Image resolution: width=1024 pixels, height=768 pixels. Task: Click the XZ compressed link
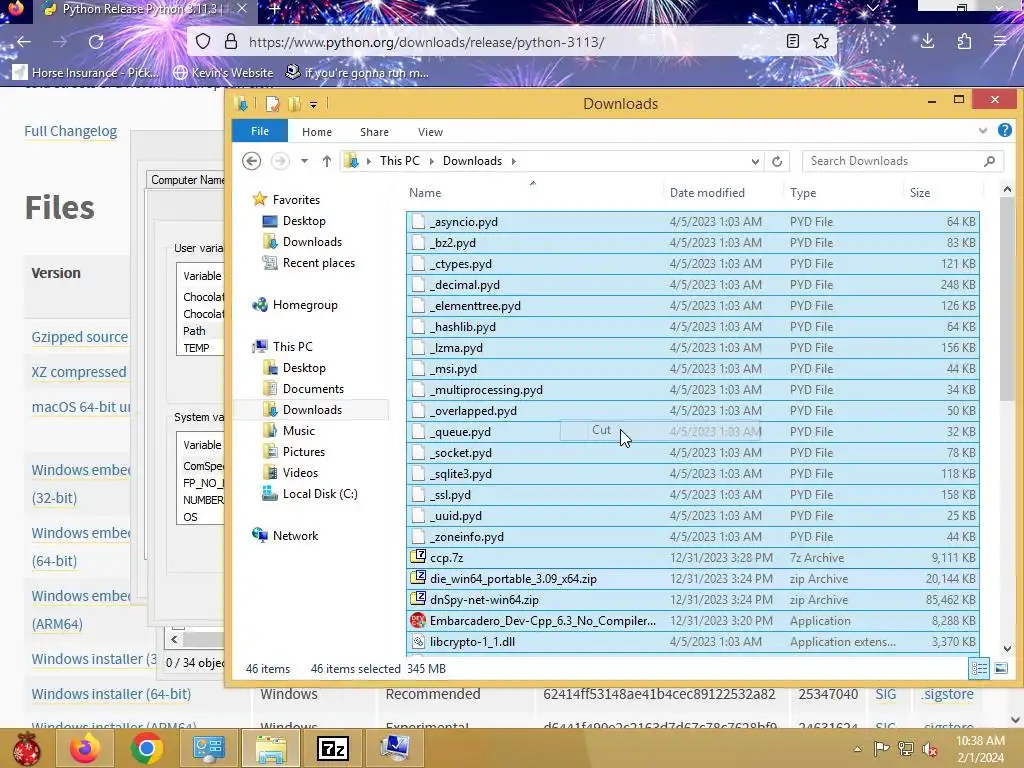(x=79, y=372)
